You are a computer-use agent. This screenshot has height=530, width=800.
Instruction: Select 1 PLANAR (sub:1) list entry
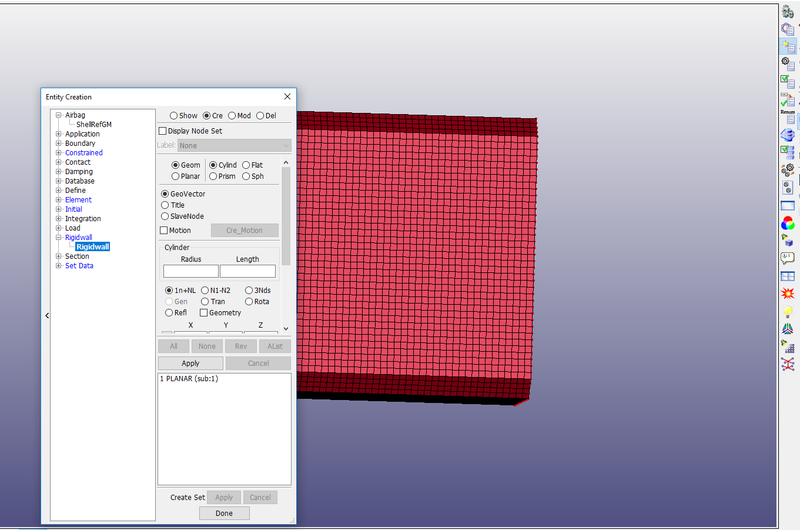coord(189,378)
